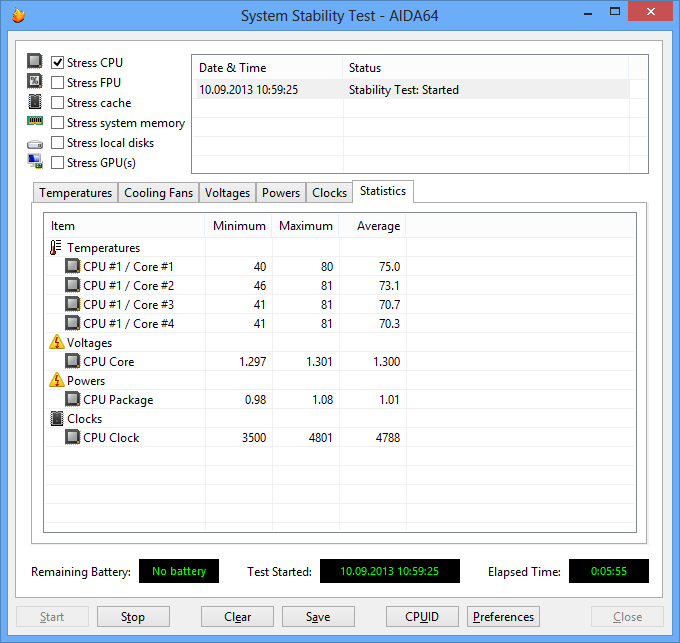Click the monitor icon beside Stress GPU(s)
The height and width of the screenshot is (643, 680).
35,161
